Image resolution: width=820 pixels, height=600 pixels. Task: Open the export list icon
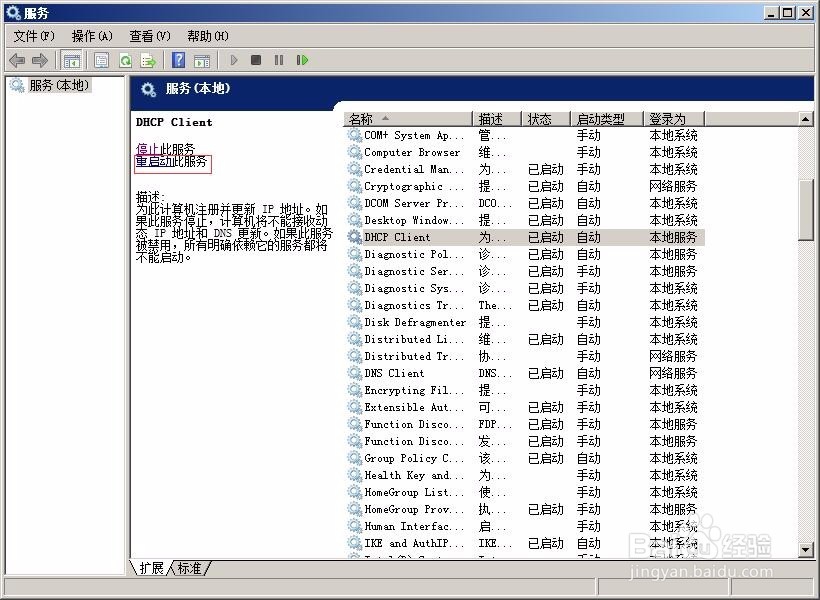(148, 59)
